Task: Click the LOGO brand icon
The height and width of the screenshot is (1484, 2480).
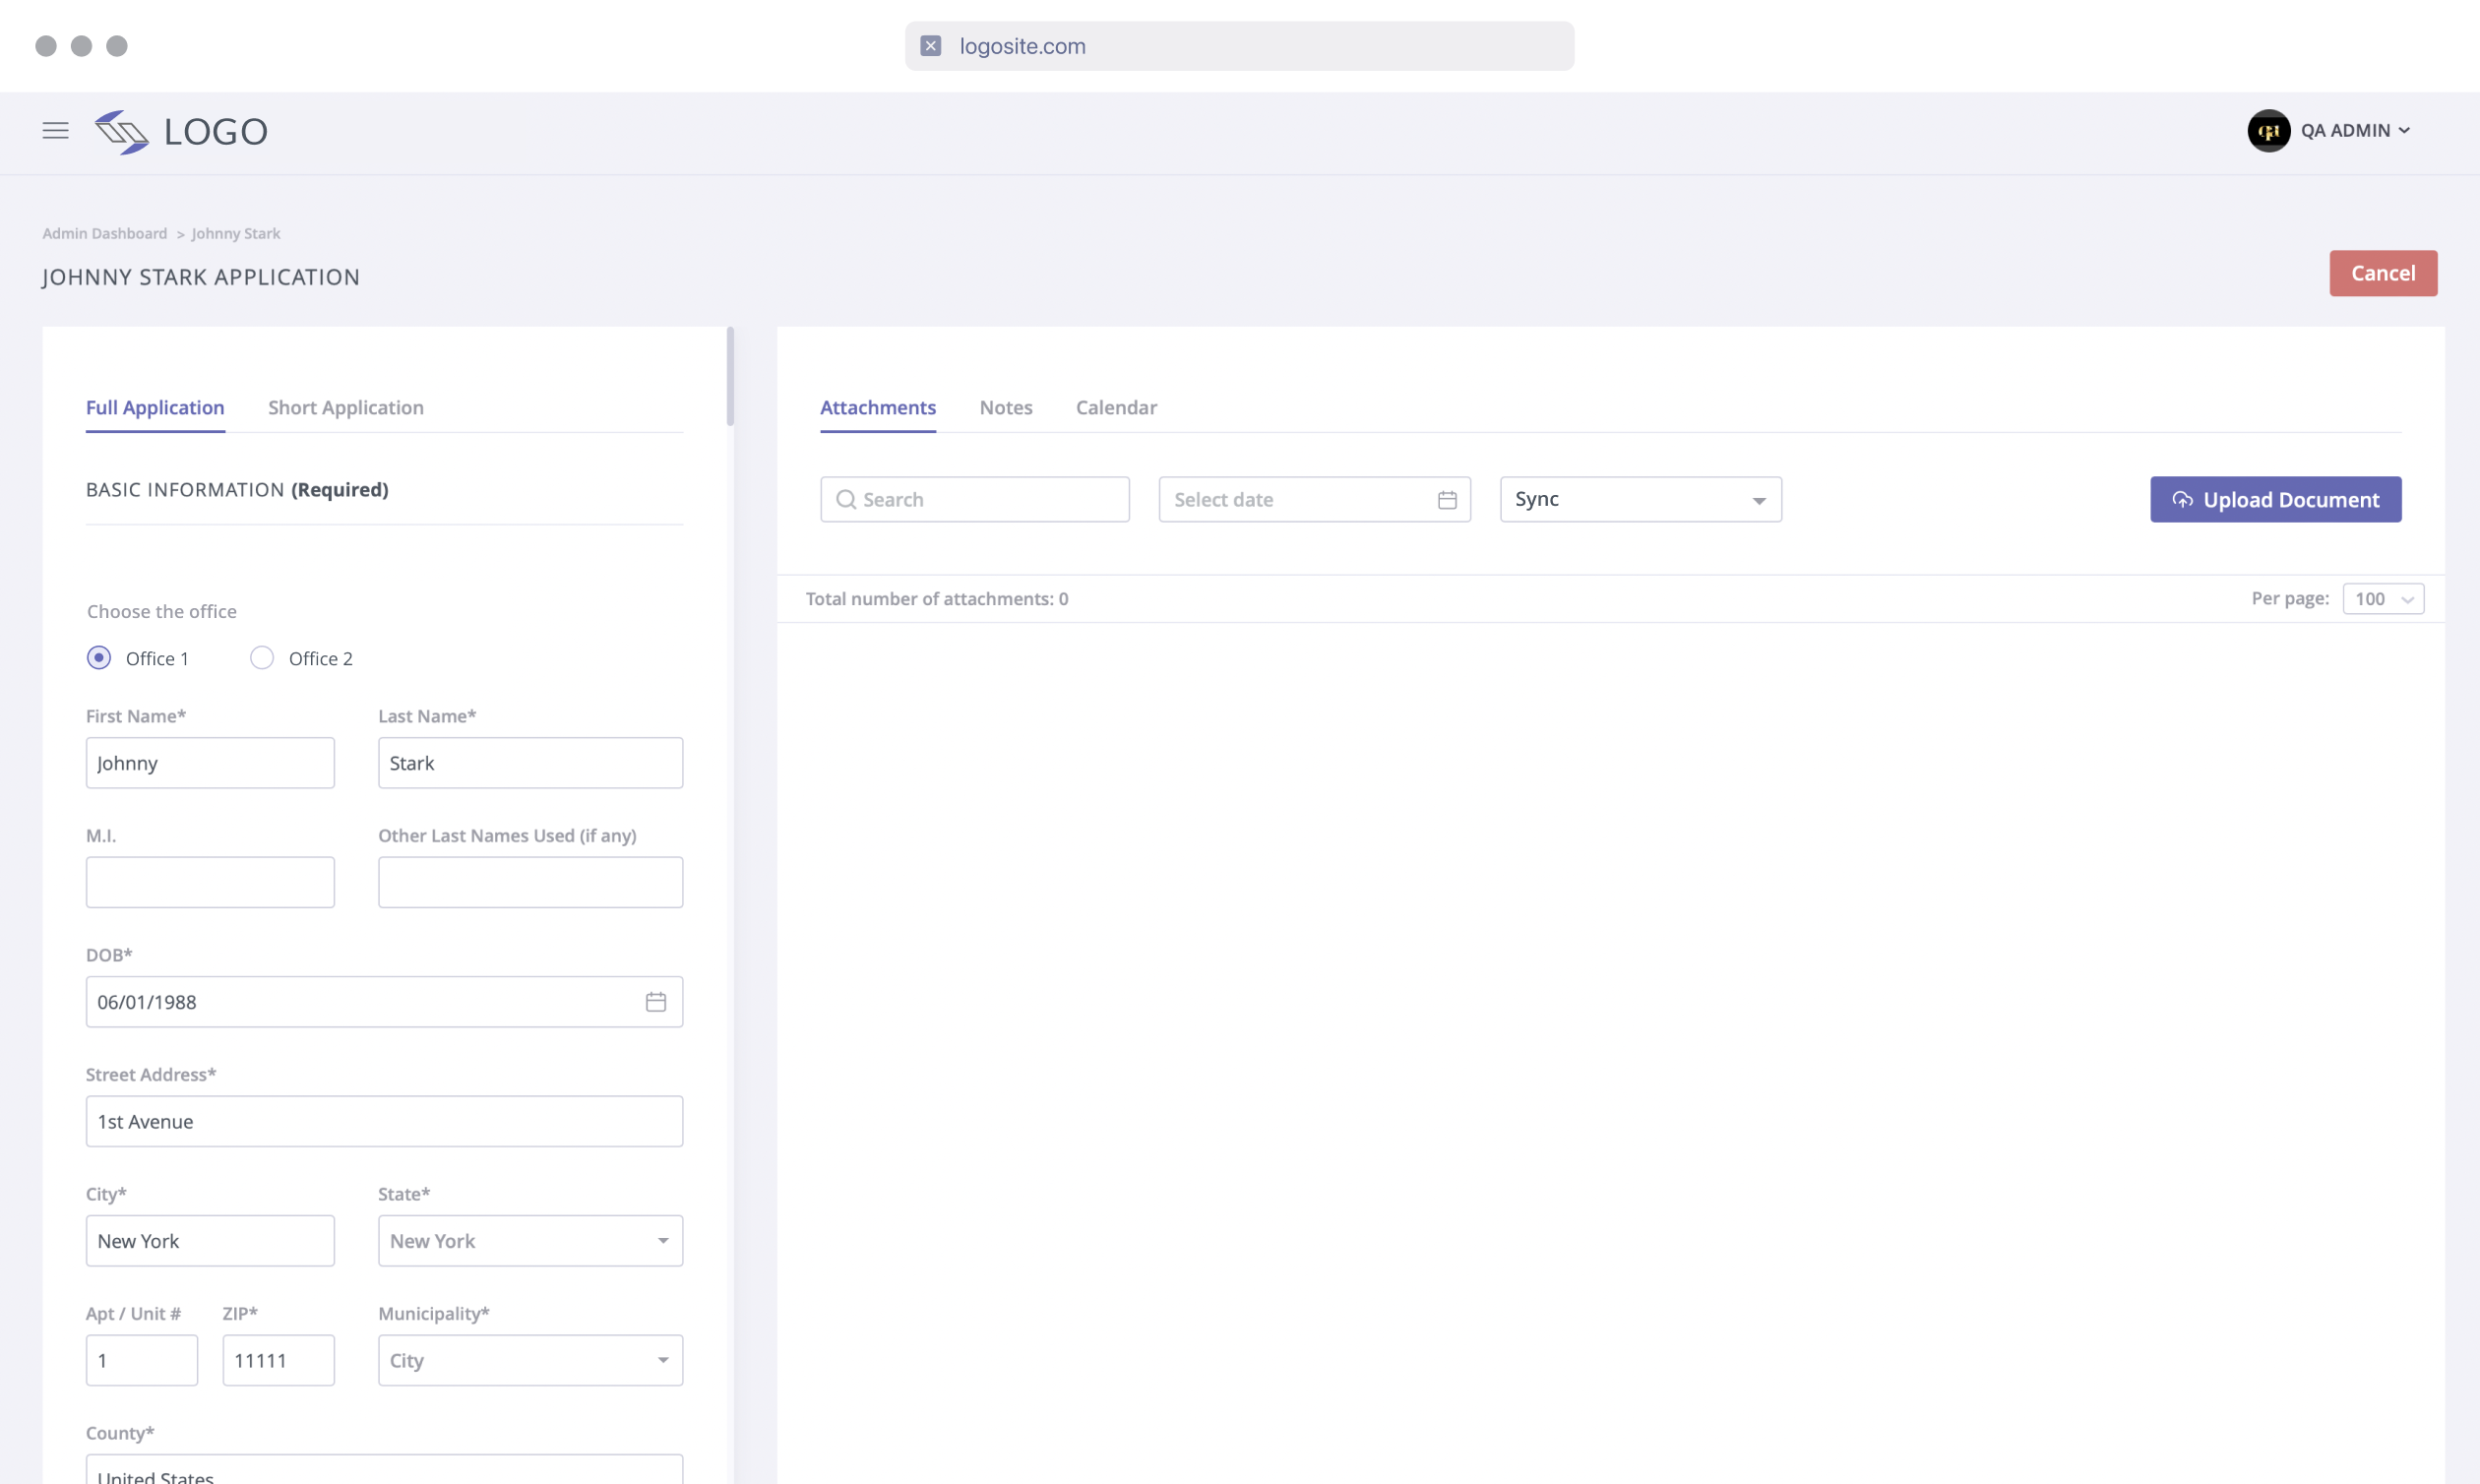Action: pos(122,132)
